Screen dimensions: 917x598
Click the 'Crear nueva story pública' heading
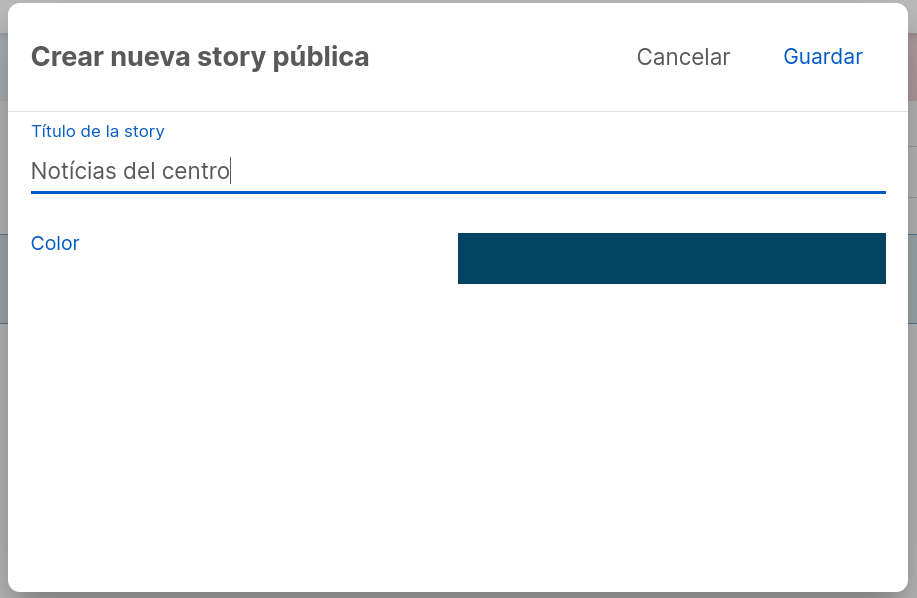[200, 57]
